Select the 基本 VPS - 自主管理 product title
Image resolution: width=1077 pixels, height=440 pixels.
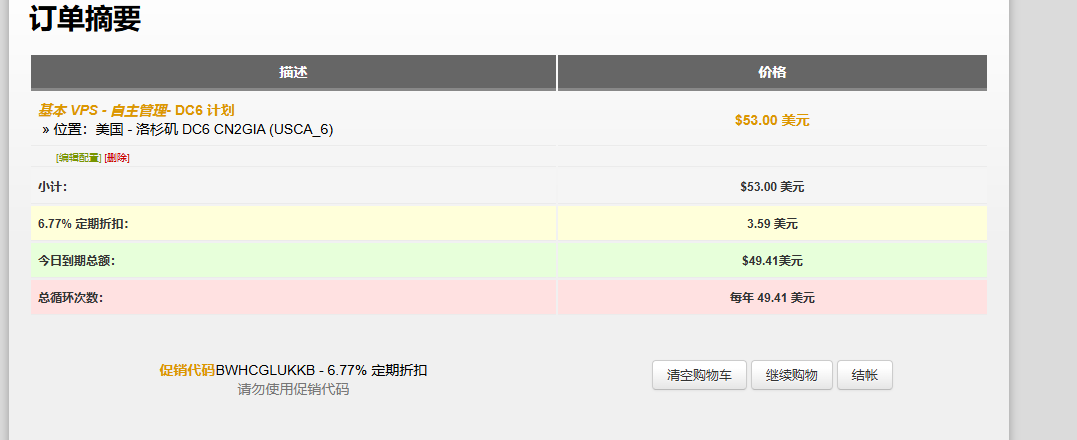click(x=136, y=110)
